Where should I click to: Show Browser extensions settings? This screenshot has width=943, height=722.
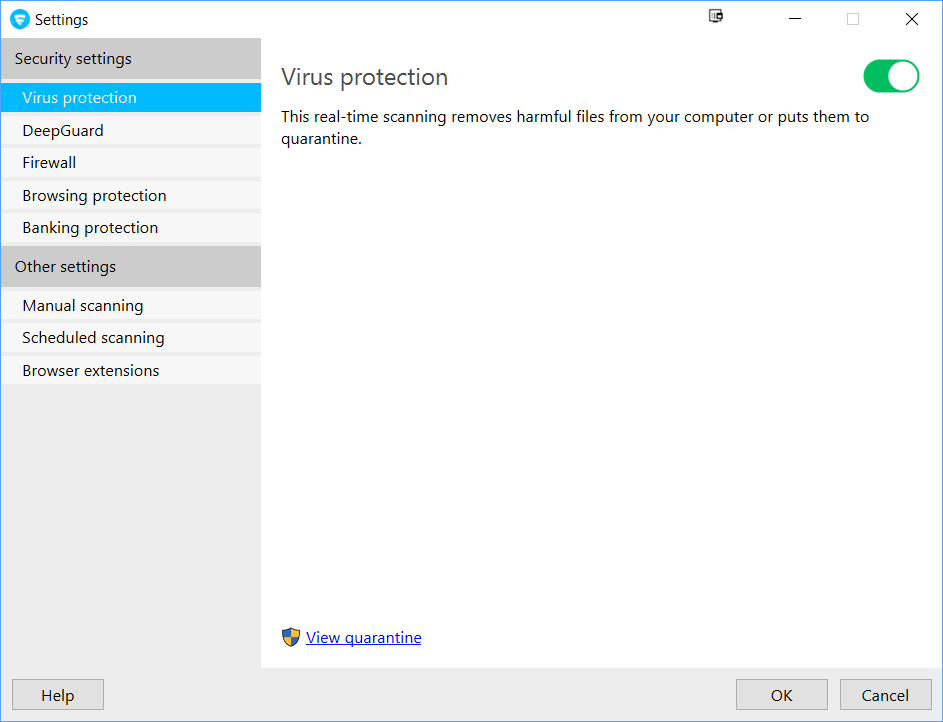click(130, 371)
